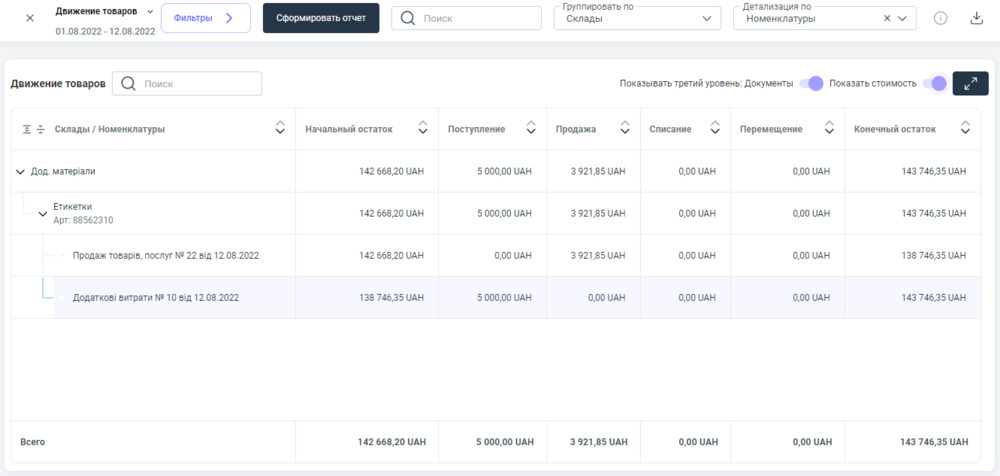
Task: Toggle third level Документы switch
Action: tap(811, 83)
